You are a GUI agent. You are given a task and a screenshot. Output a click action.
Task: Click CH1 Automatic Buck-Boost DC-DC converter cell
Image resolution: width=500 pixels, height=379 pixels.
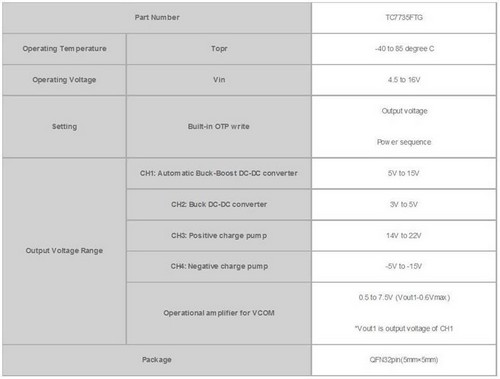pos(219,173)
